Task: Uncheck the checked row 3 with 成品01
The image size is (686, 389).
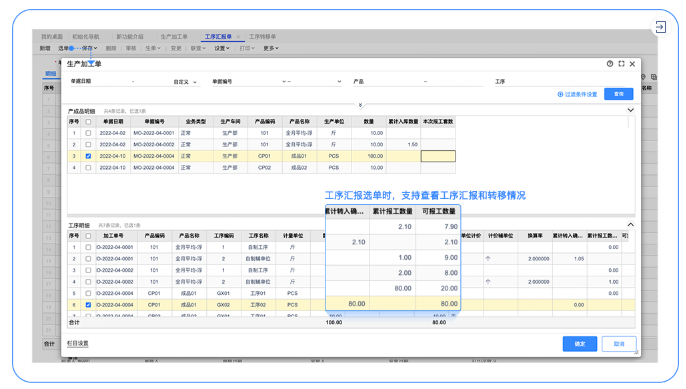Action: pos(88,156)
